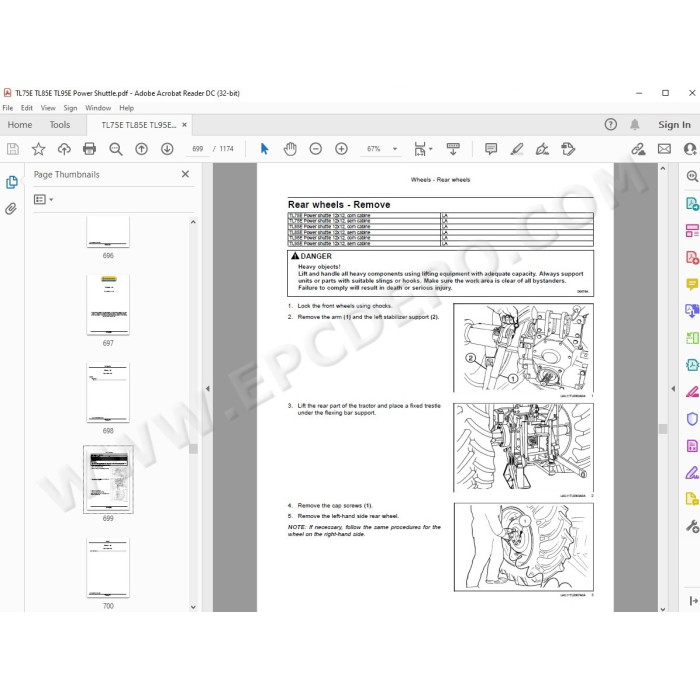The width and height of the screenshot is (700, 700).
Task: Open thumbnail options dropdown menu
Action: coord(43,199)
